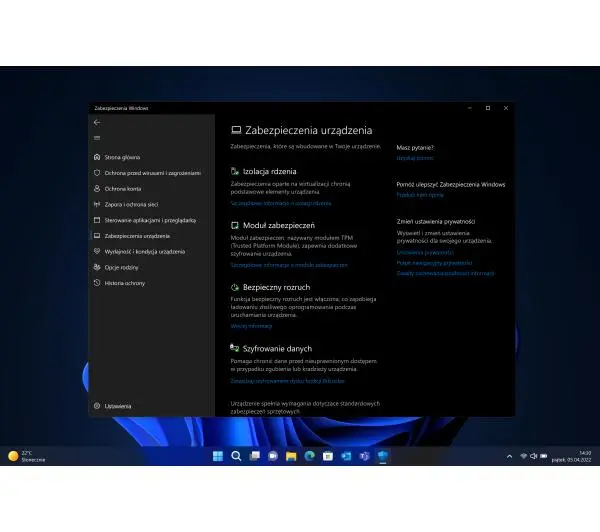This screenshot has height=532, width=600.
Task: Open Zasady zachowania poufności informacji link
Action: pyautogui.click(x=445, y=273)
